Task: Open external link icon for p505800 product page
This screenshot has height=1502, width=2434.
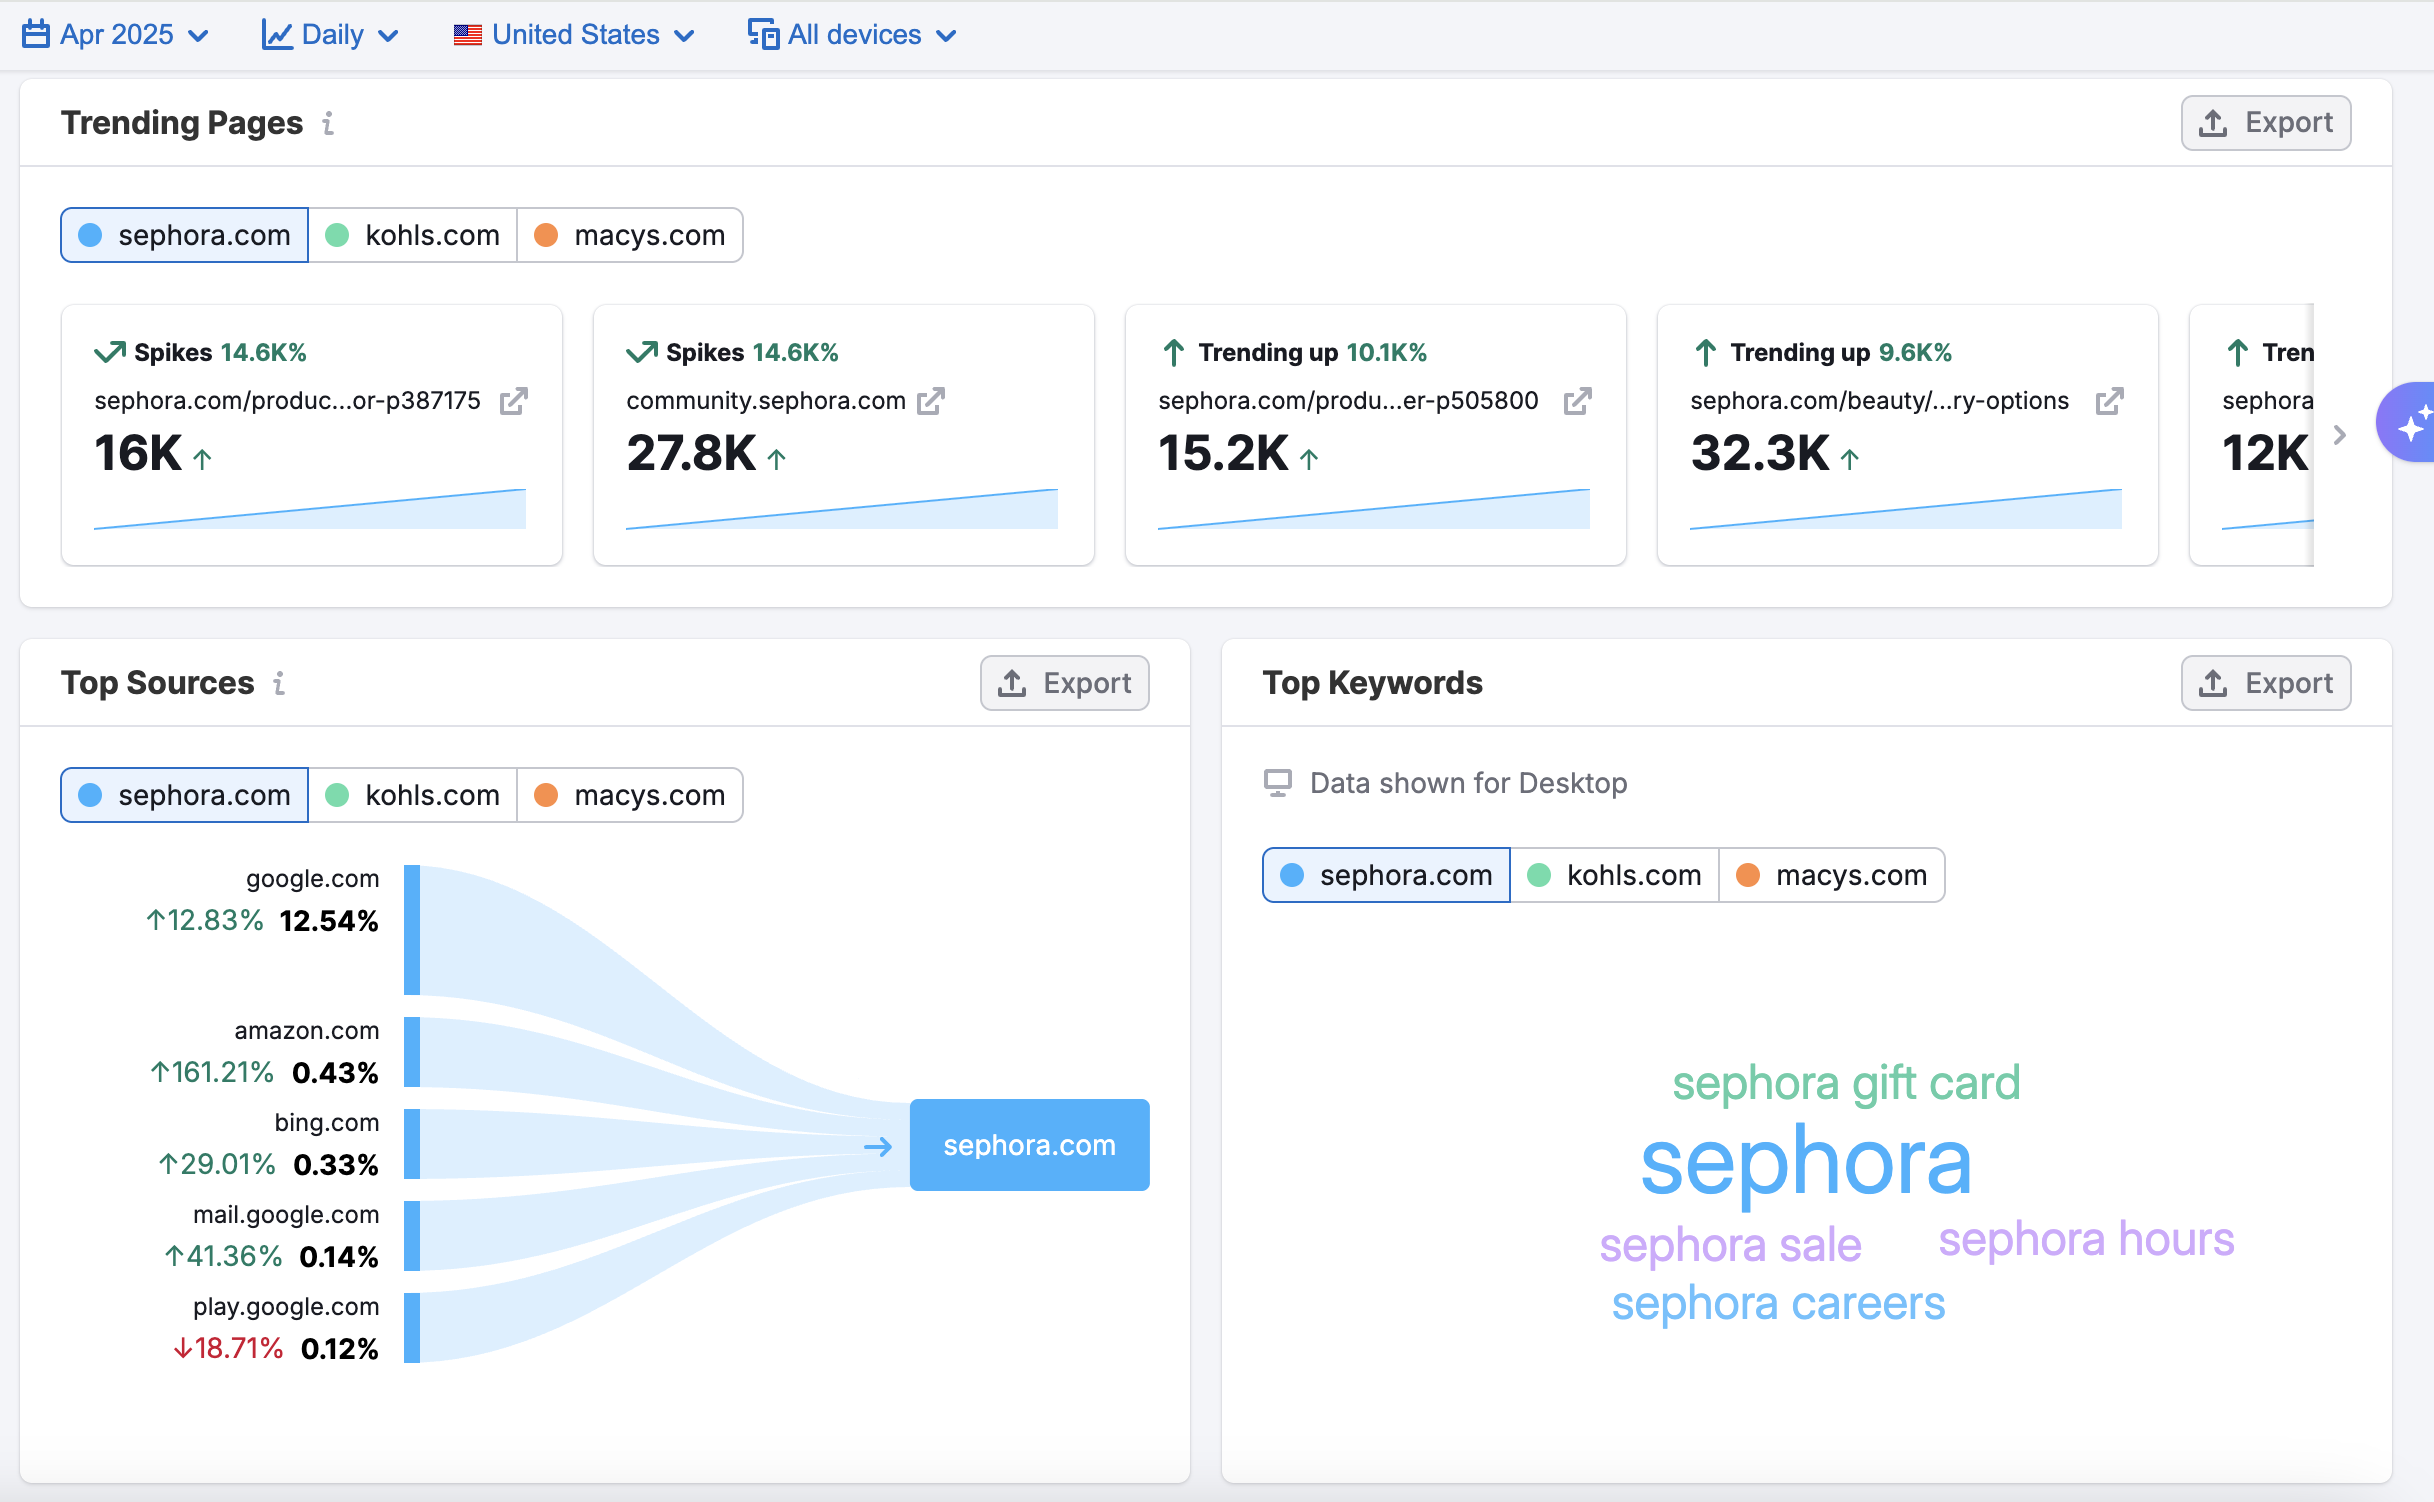Action: point(1577,401)
